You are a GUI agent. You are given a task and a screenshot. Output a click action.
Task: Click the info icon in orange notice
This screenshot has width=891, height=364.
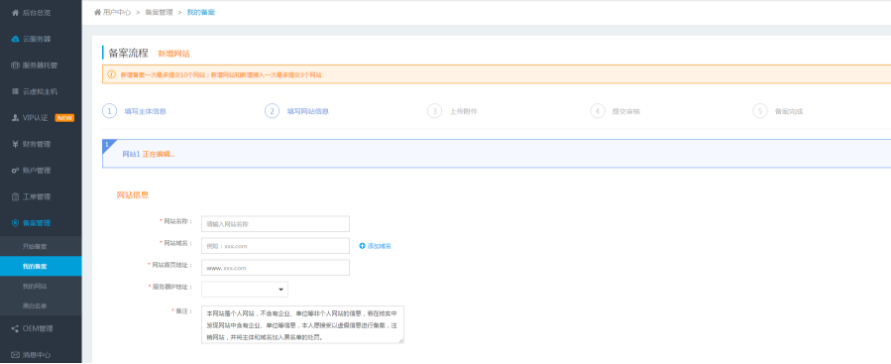pos(111,74)
